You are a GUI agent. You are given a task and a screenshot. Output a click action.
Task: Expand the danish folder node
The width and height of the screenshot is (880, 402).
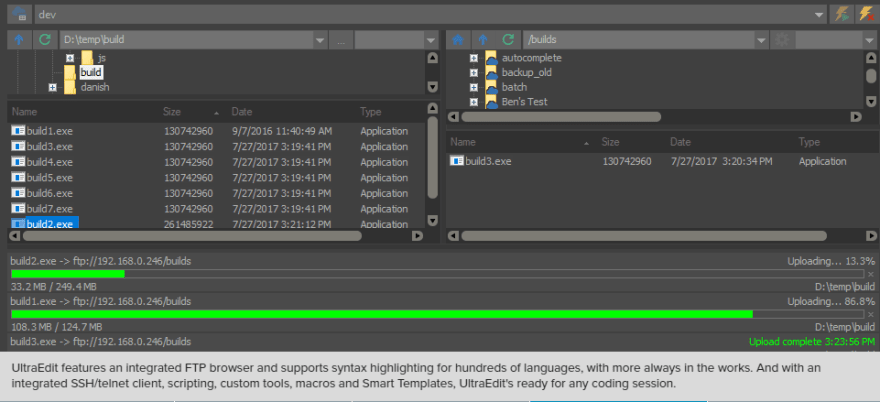53,87
